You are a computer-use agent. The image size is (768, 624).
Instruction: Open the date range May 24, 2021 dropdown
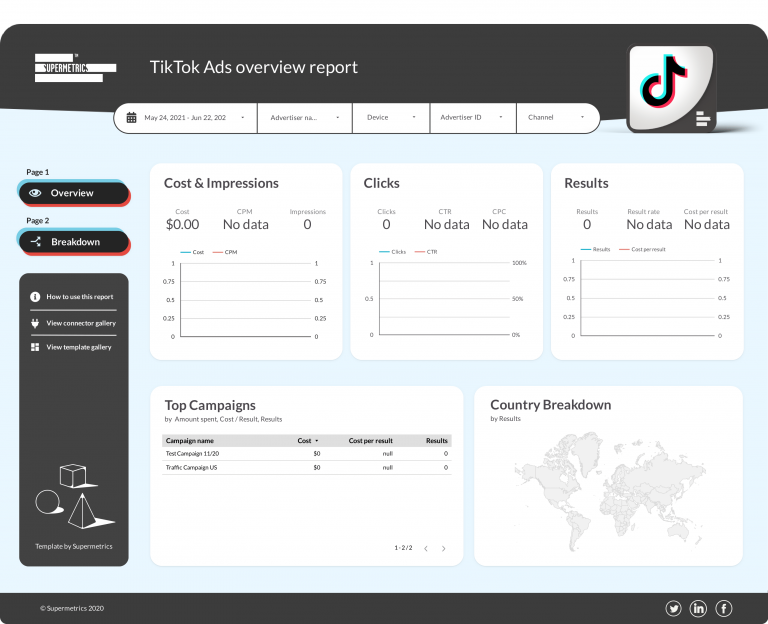point(185,118)
